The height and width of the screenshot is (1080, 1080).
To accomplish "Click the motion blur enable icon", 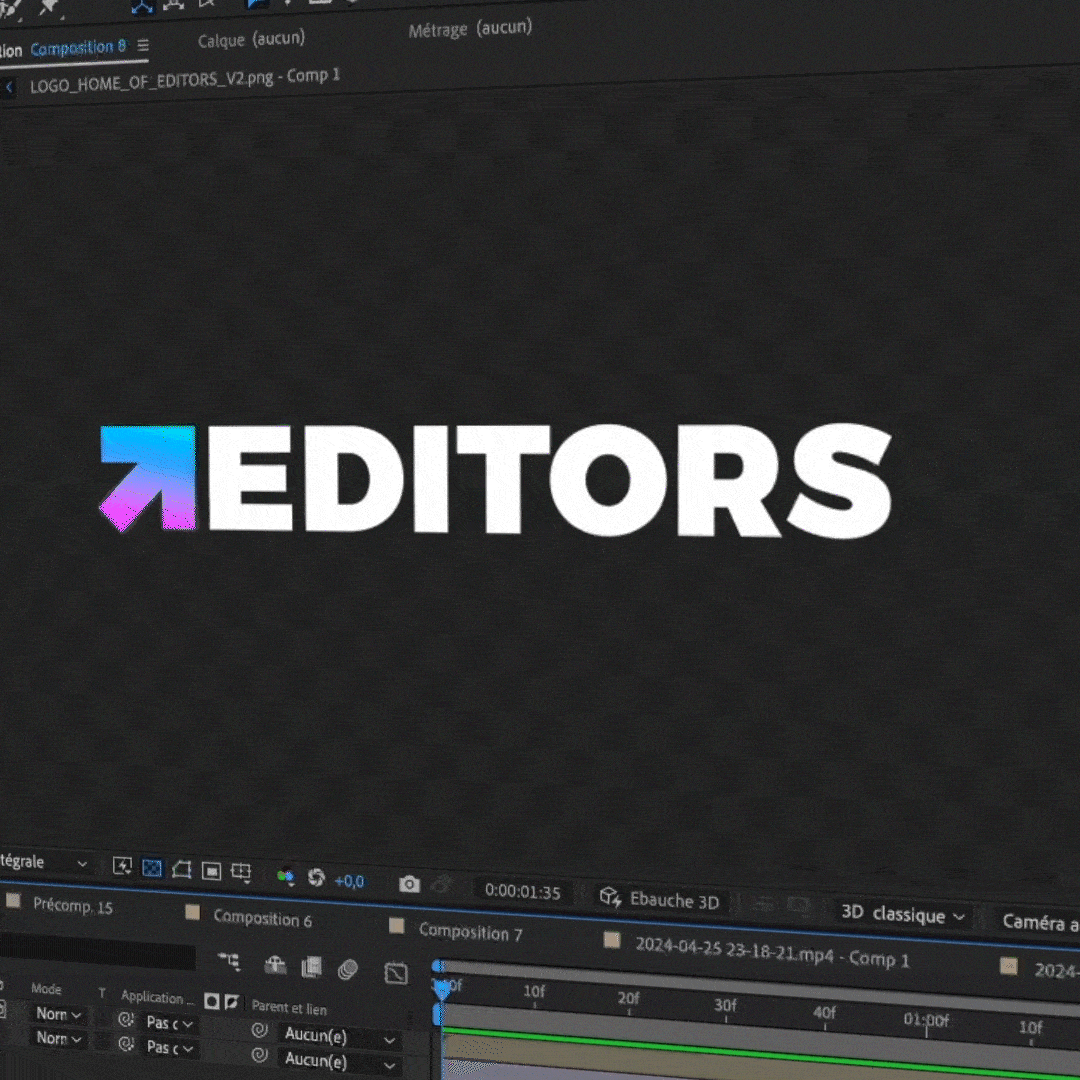I will click(348, 968).
